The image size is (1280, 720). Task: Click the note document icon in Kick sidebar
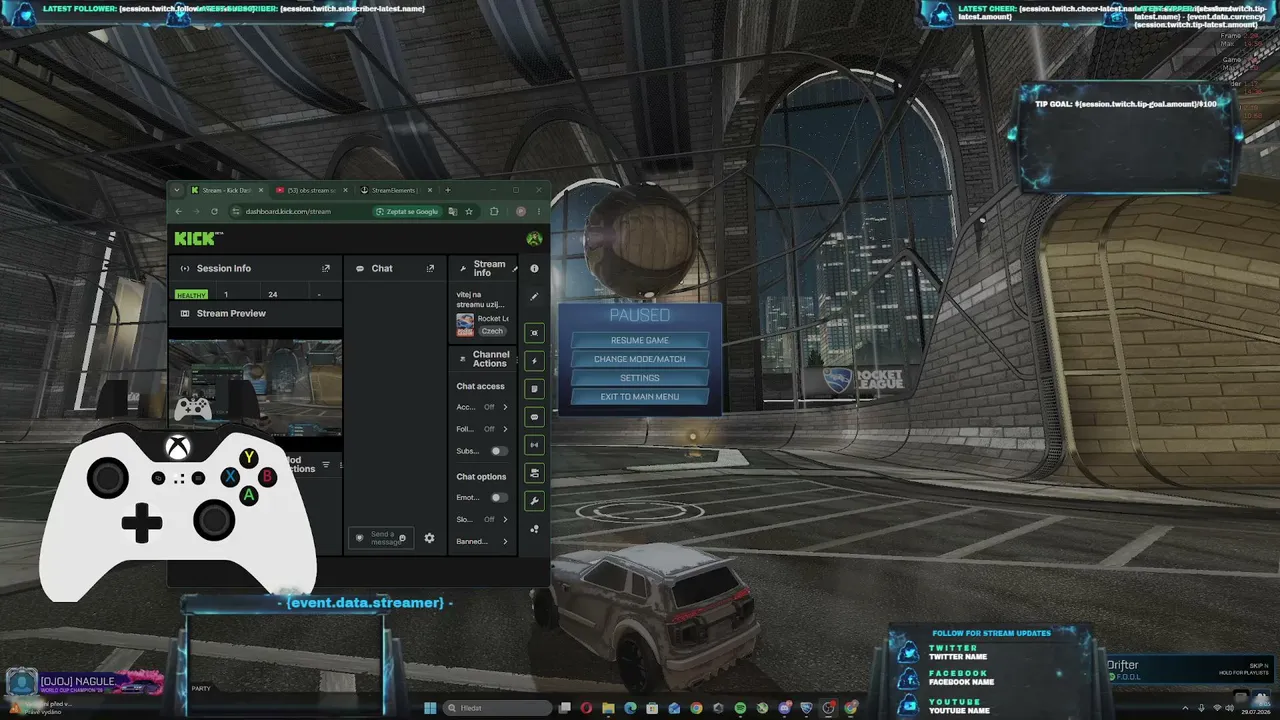coord(534,388)
